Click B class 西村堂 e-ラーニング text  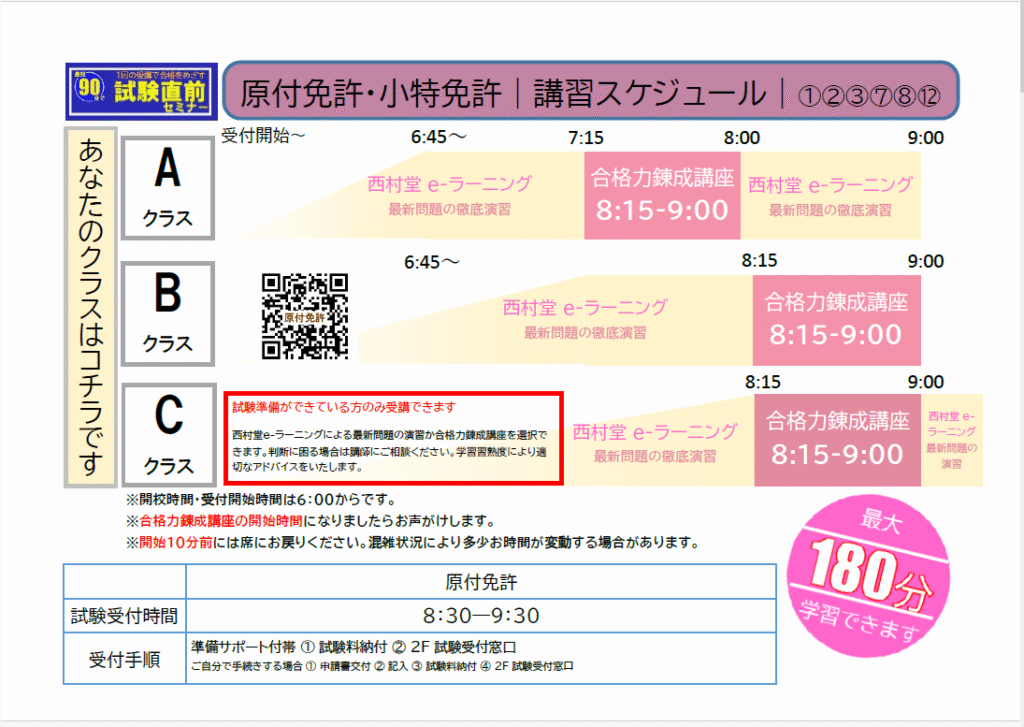(x=584, y=307)
